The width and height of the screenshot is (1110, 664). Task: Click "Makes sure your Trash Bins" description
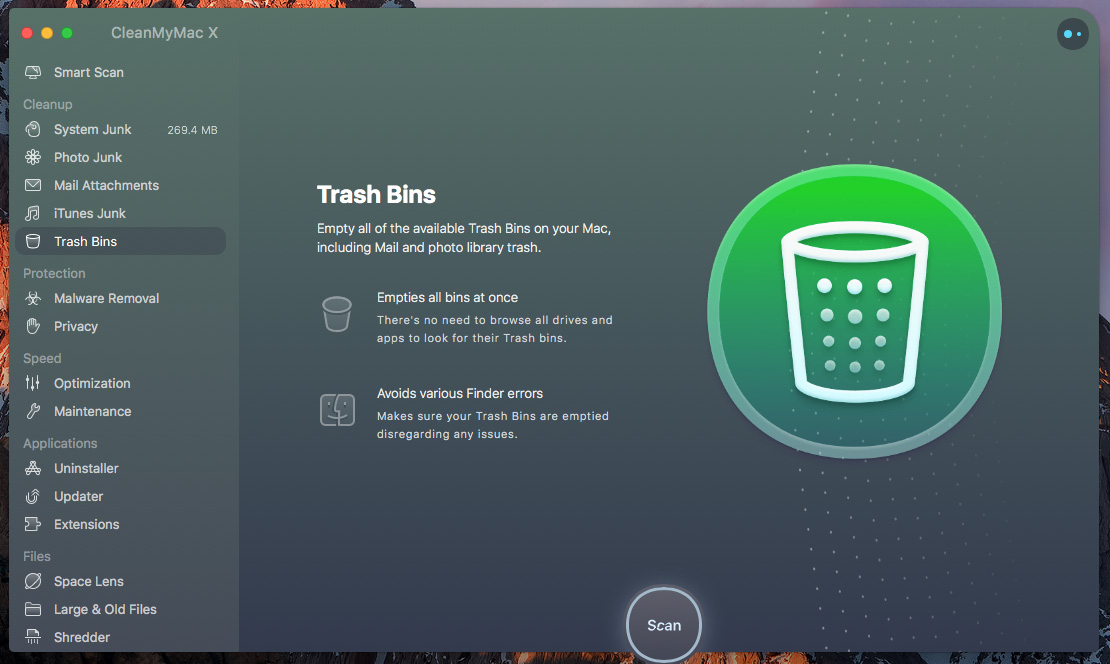[493, 425]
